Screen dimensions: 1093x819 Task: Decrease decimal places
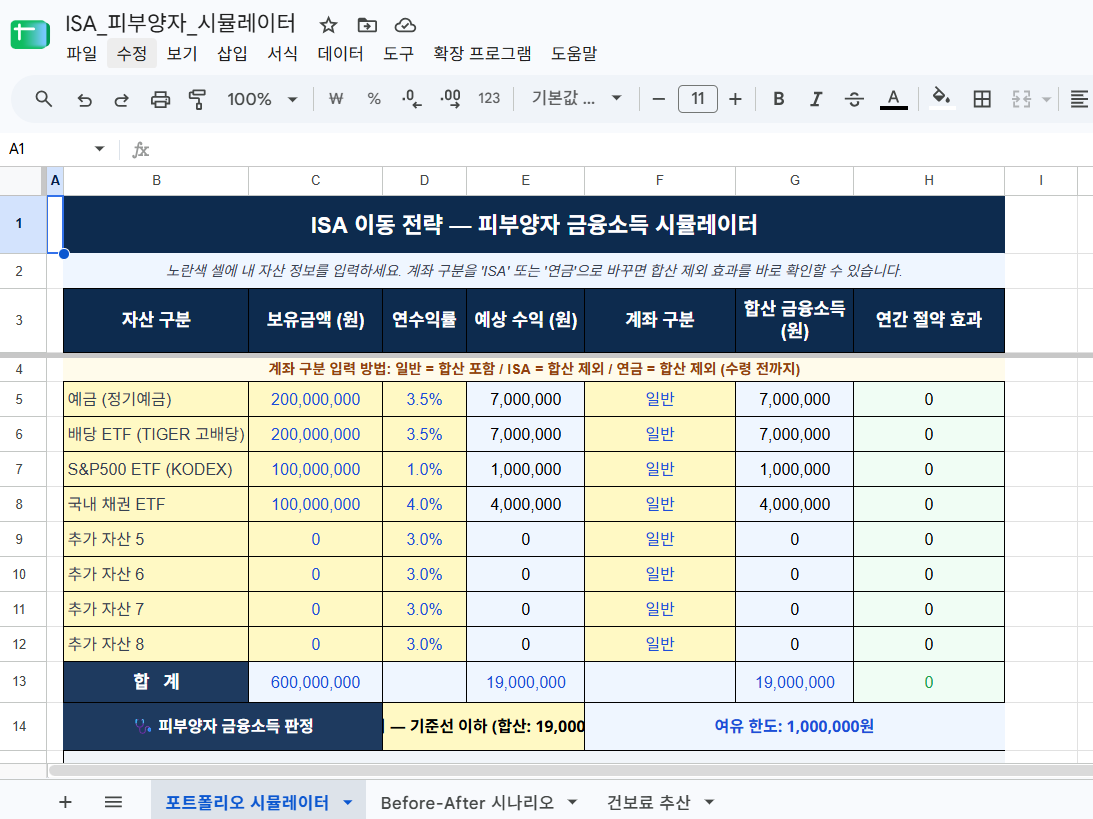[411, 99]
